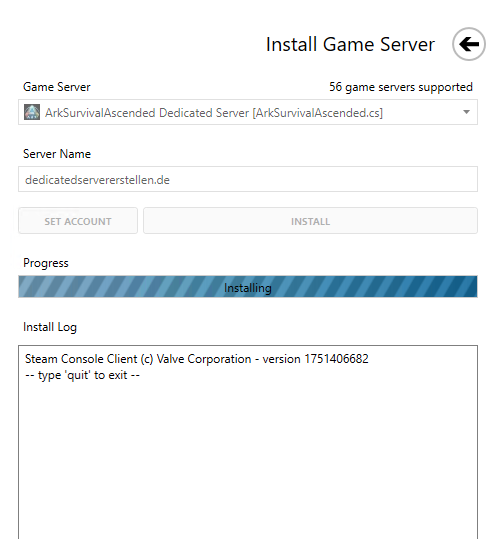The image size is (496, 539).
Task: Click the Valve Corporation text in log
Action: pos(204,359)
